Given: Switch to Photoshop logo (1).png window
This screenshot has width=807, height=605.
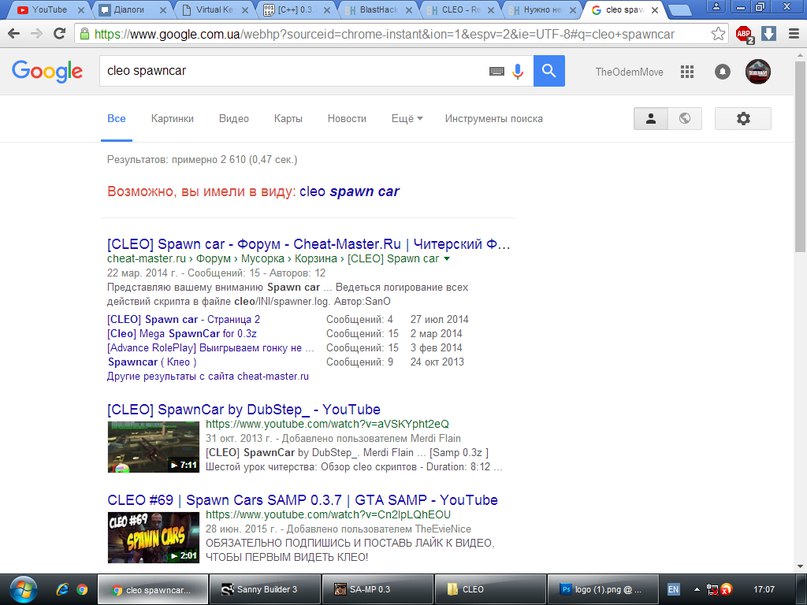Looking at the screenshot, I should click(x=603, y=590).
